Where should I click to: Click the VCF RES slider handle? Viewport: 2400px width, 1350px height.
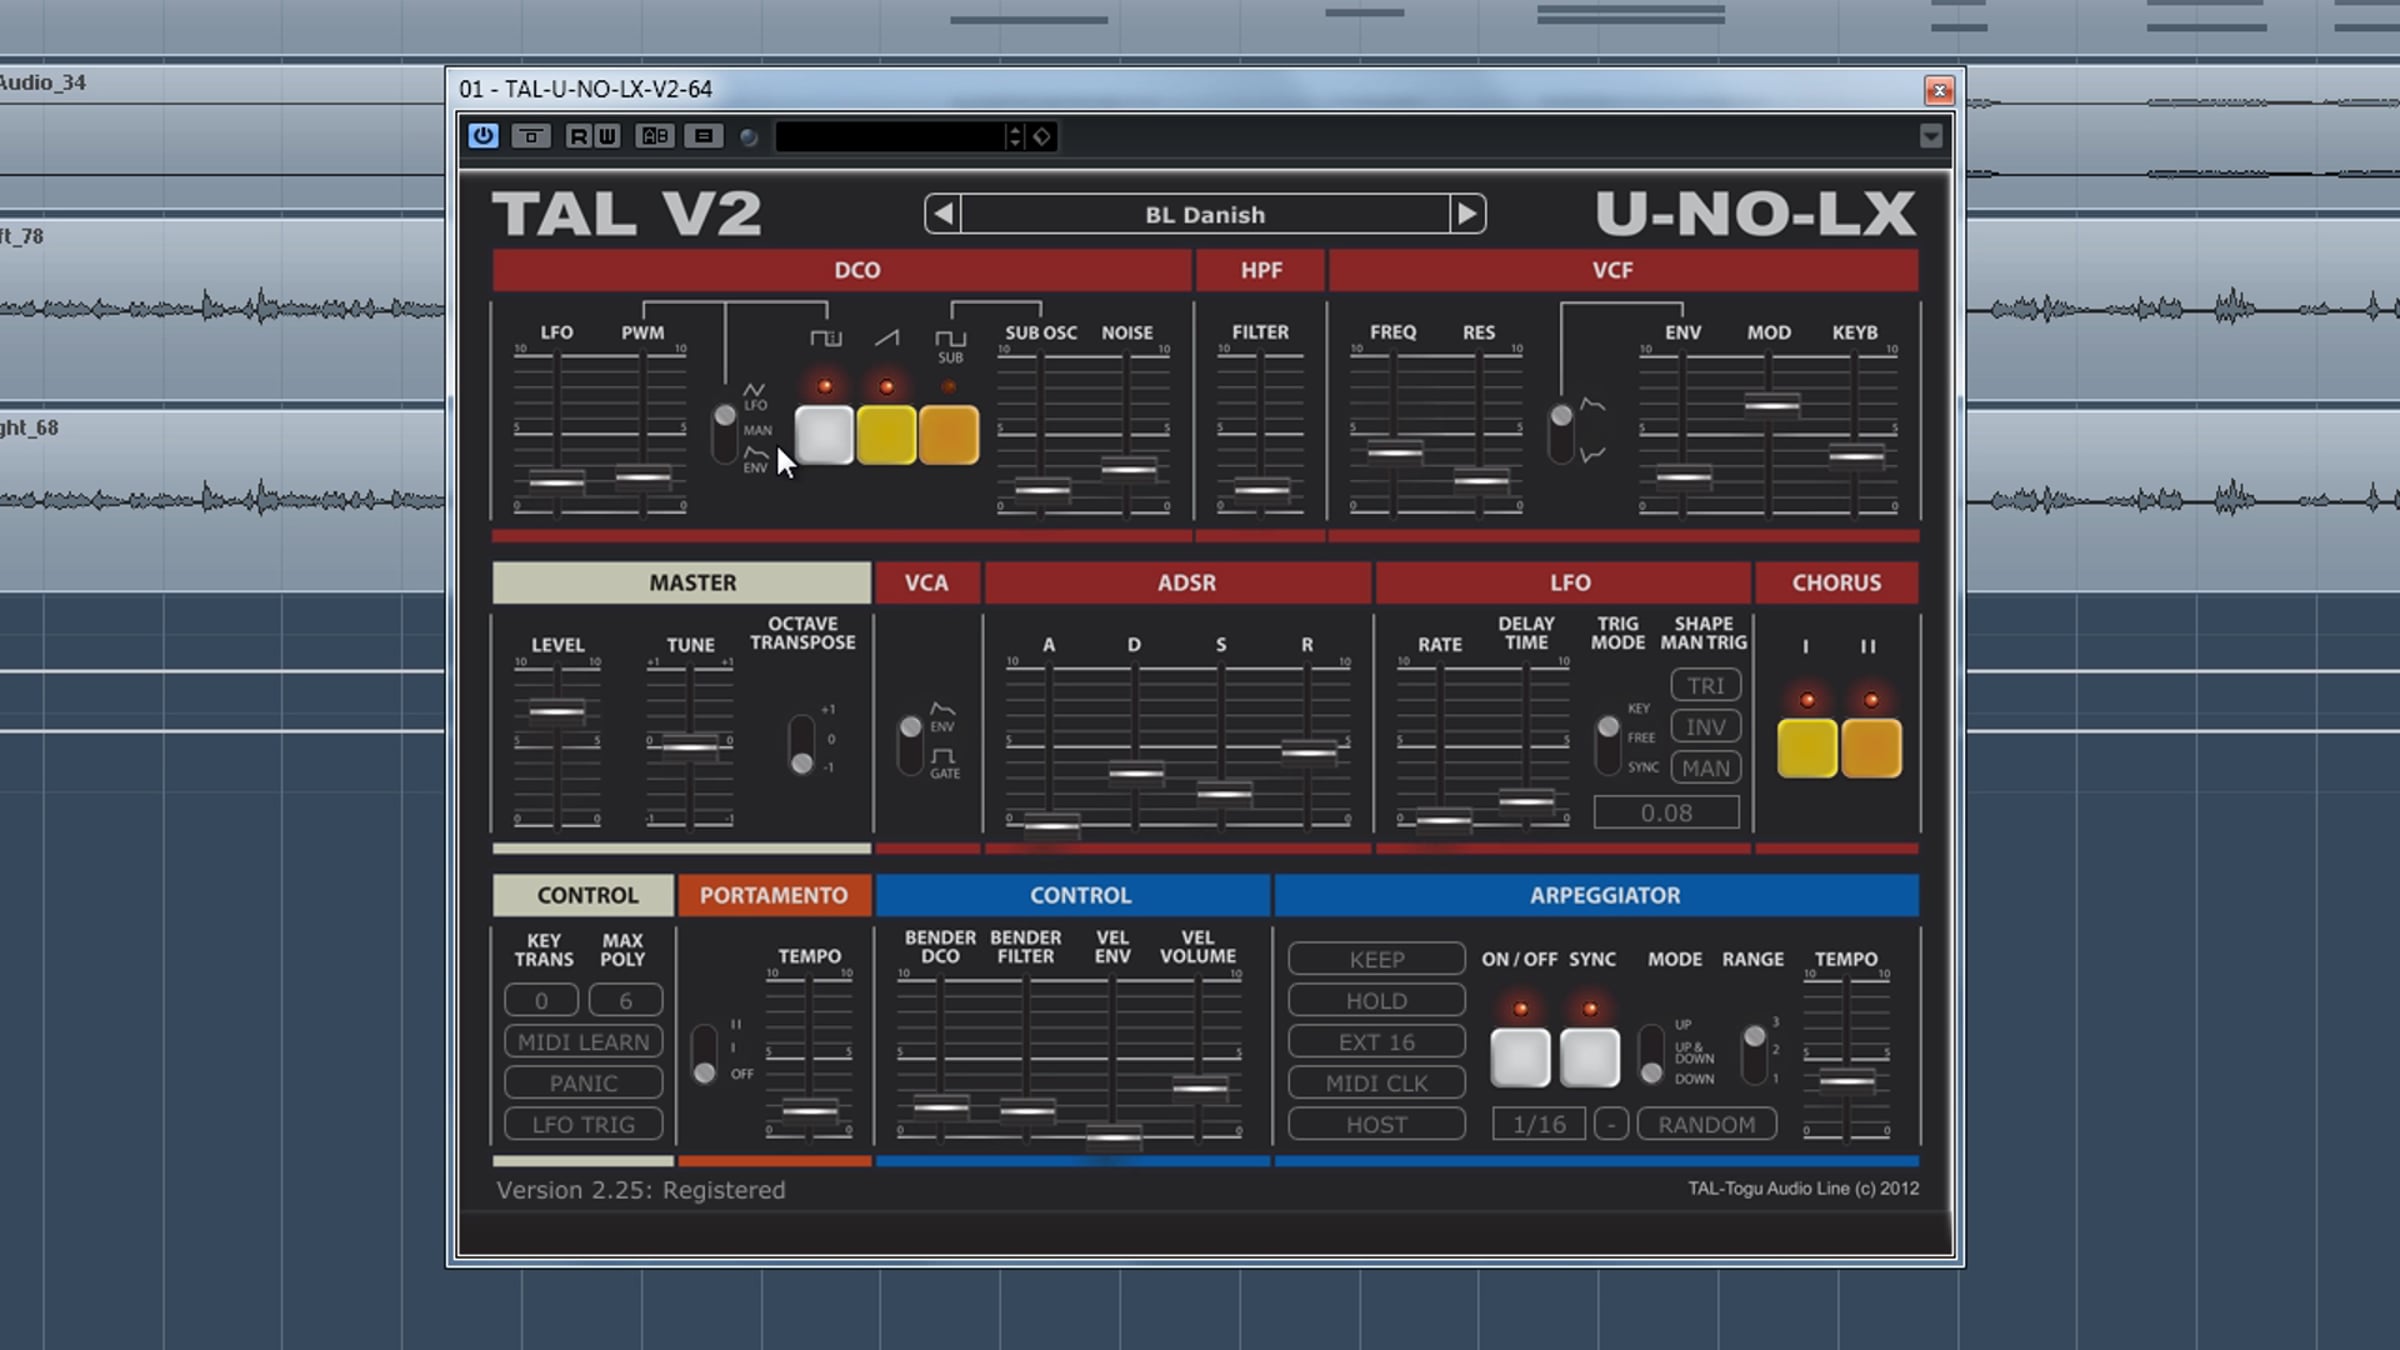pos(1481,480)
